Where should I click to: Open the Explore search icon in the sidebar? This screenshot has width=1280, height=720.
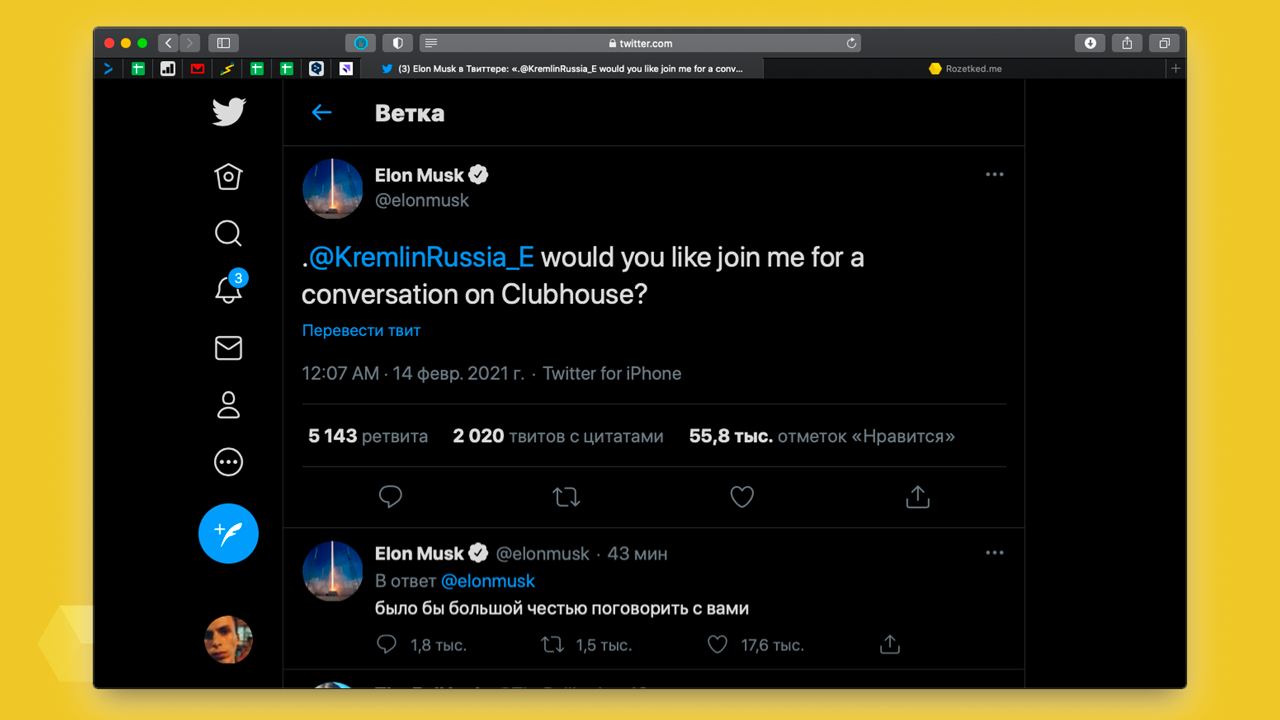click(228, 233)
